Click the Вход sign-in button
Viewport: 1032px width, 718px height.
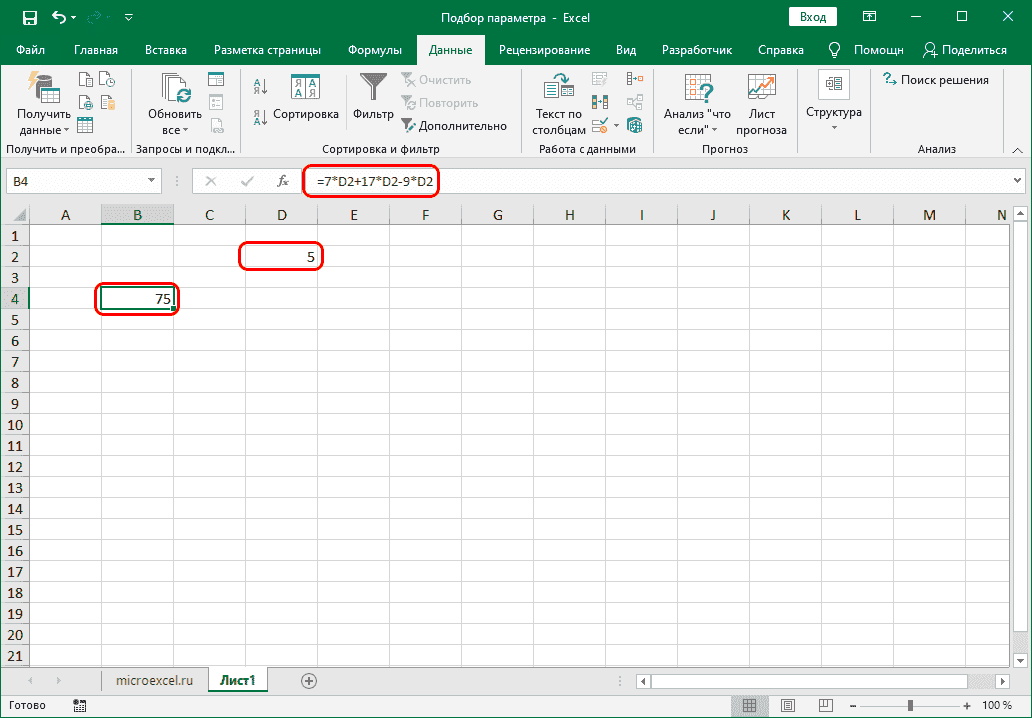point(812,16)
